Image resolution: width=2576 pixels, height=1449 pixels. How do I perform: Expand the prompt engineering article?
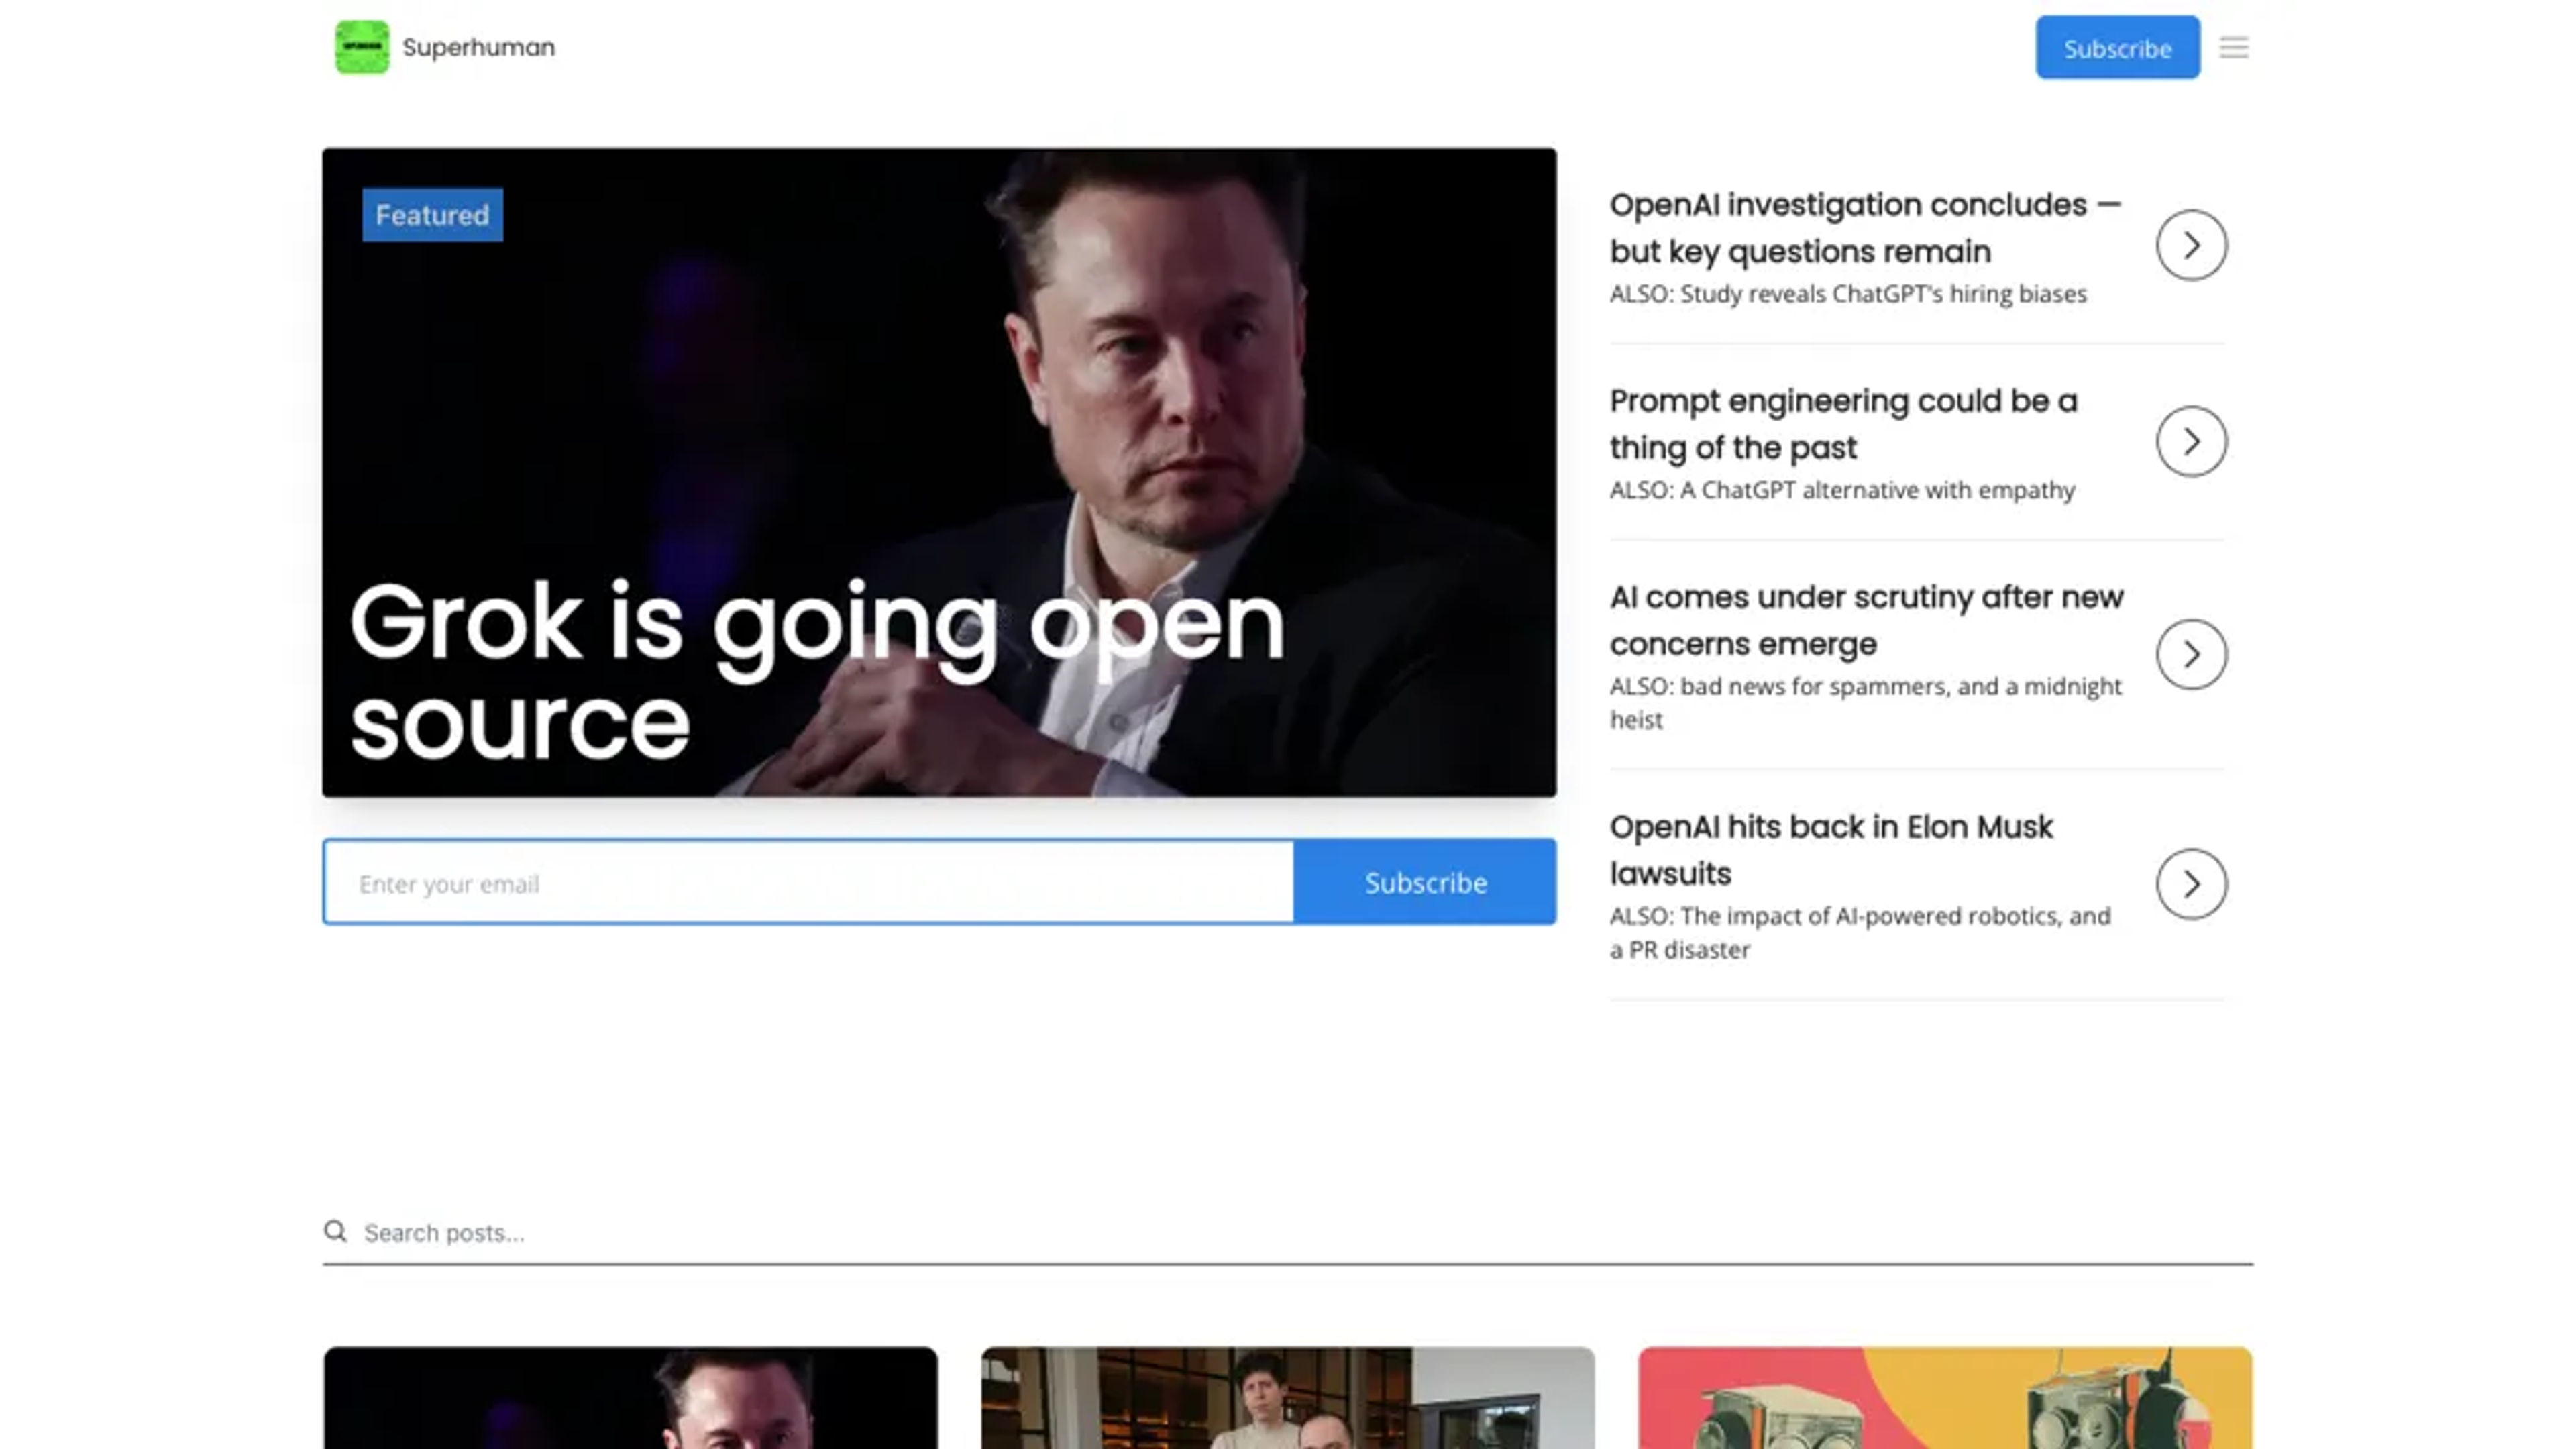2190,441
